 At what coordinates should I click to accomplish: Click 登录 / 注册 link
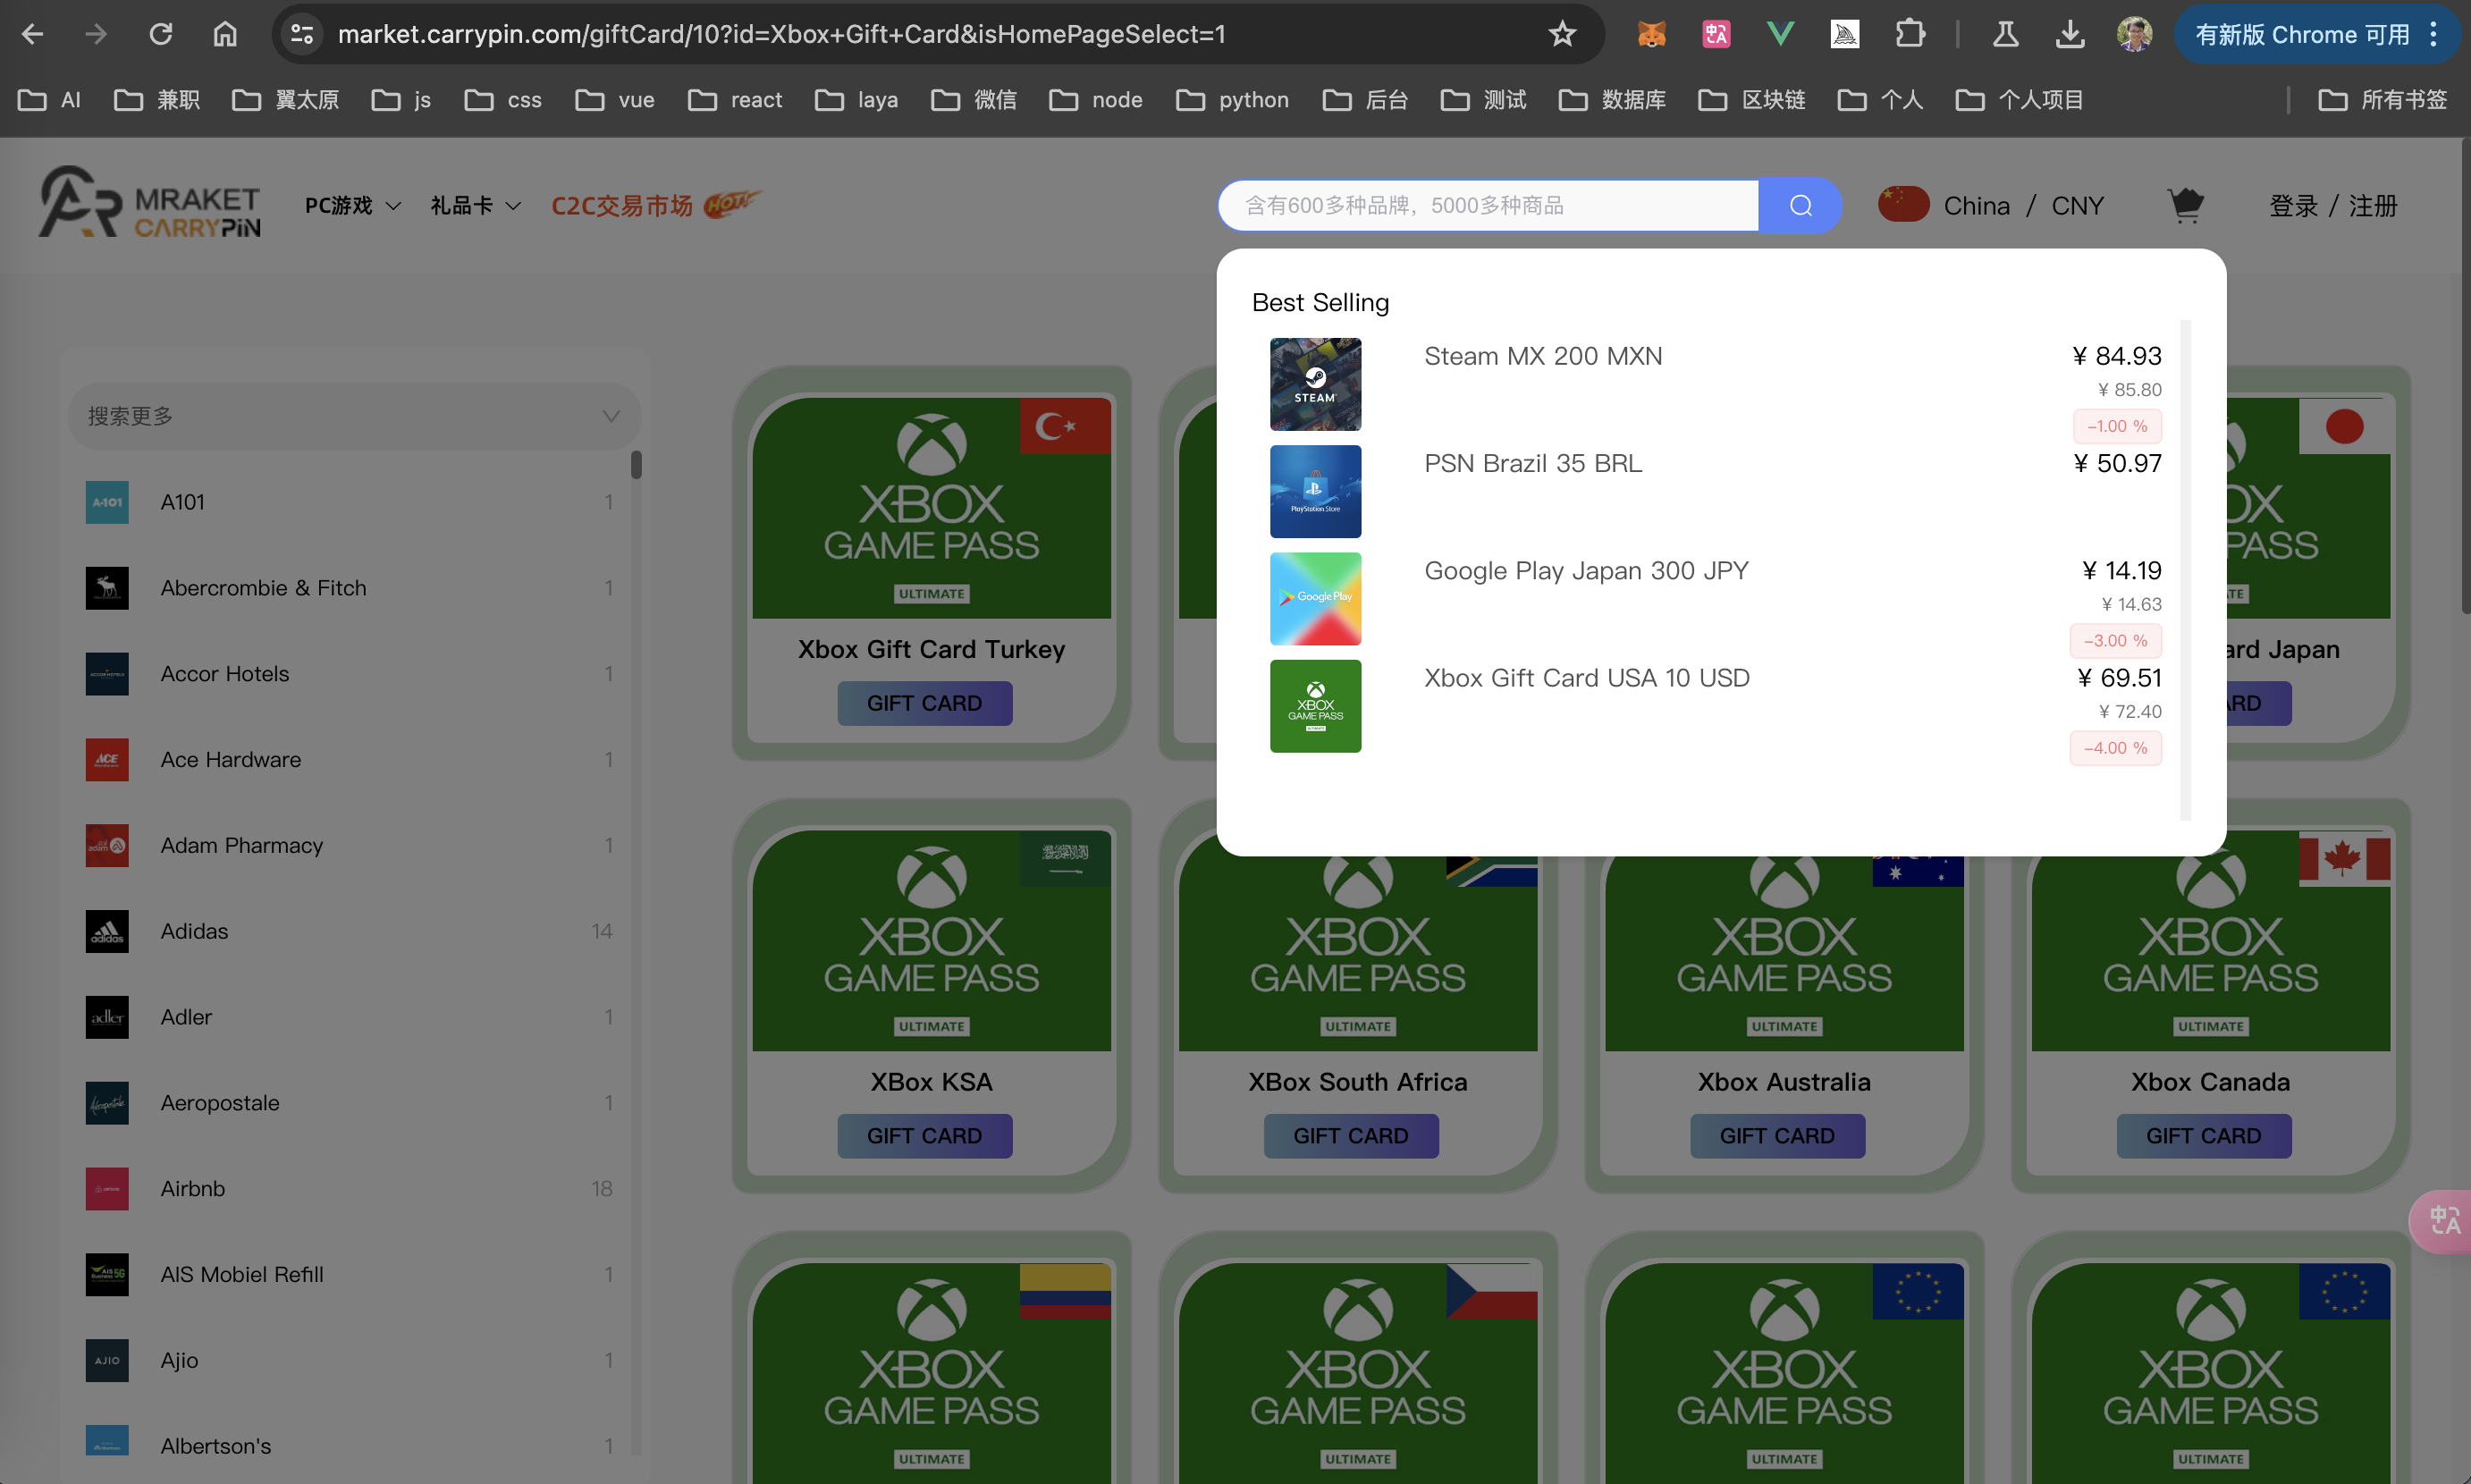pos(2333,205)
